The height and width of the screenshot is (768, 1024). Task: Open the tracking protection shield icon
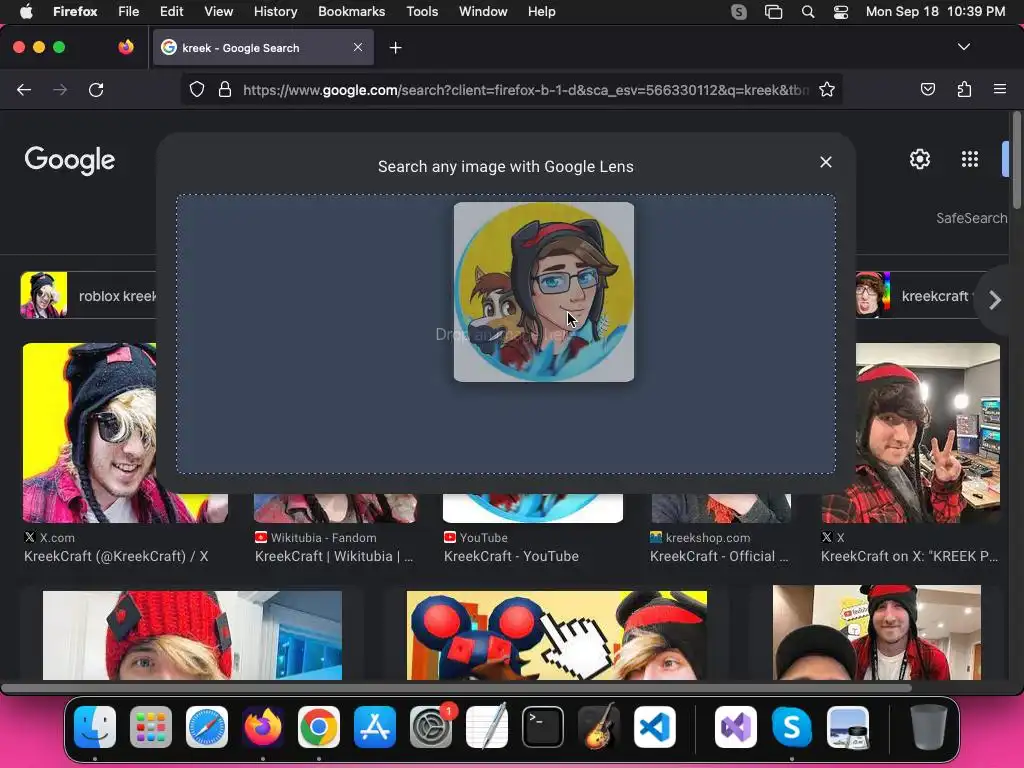point(197,89)
